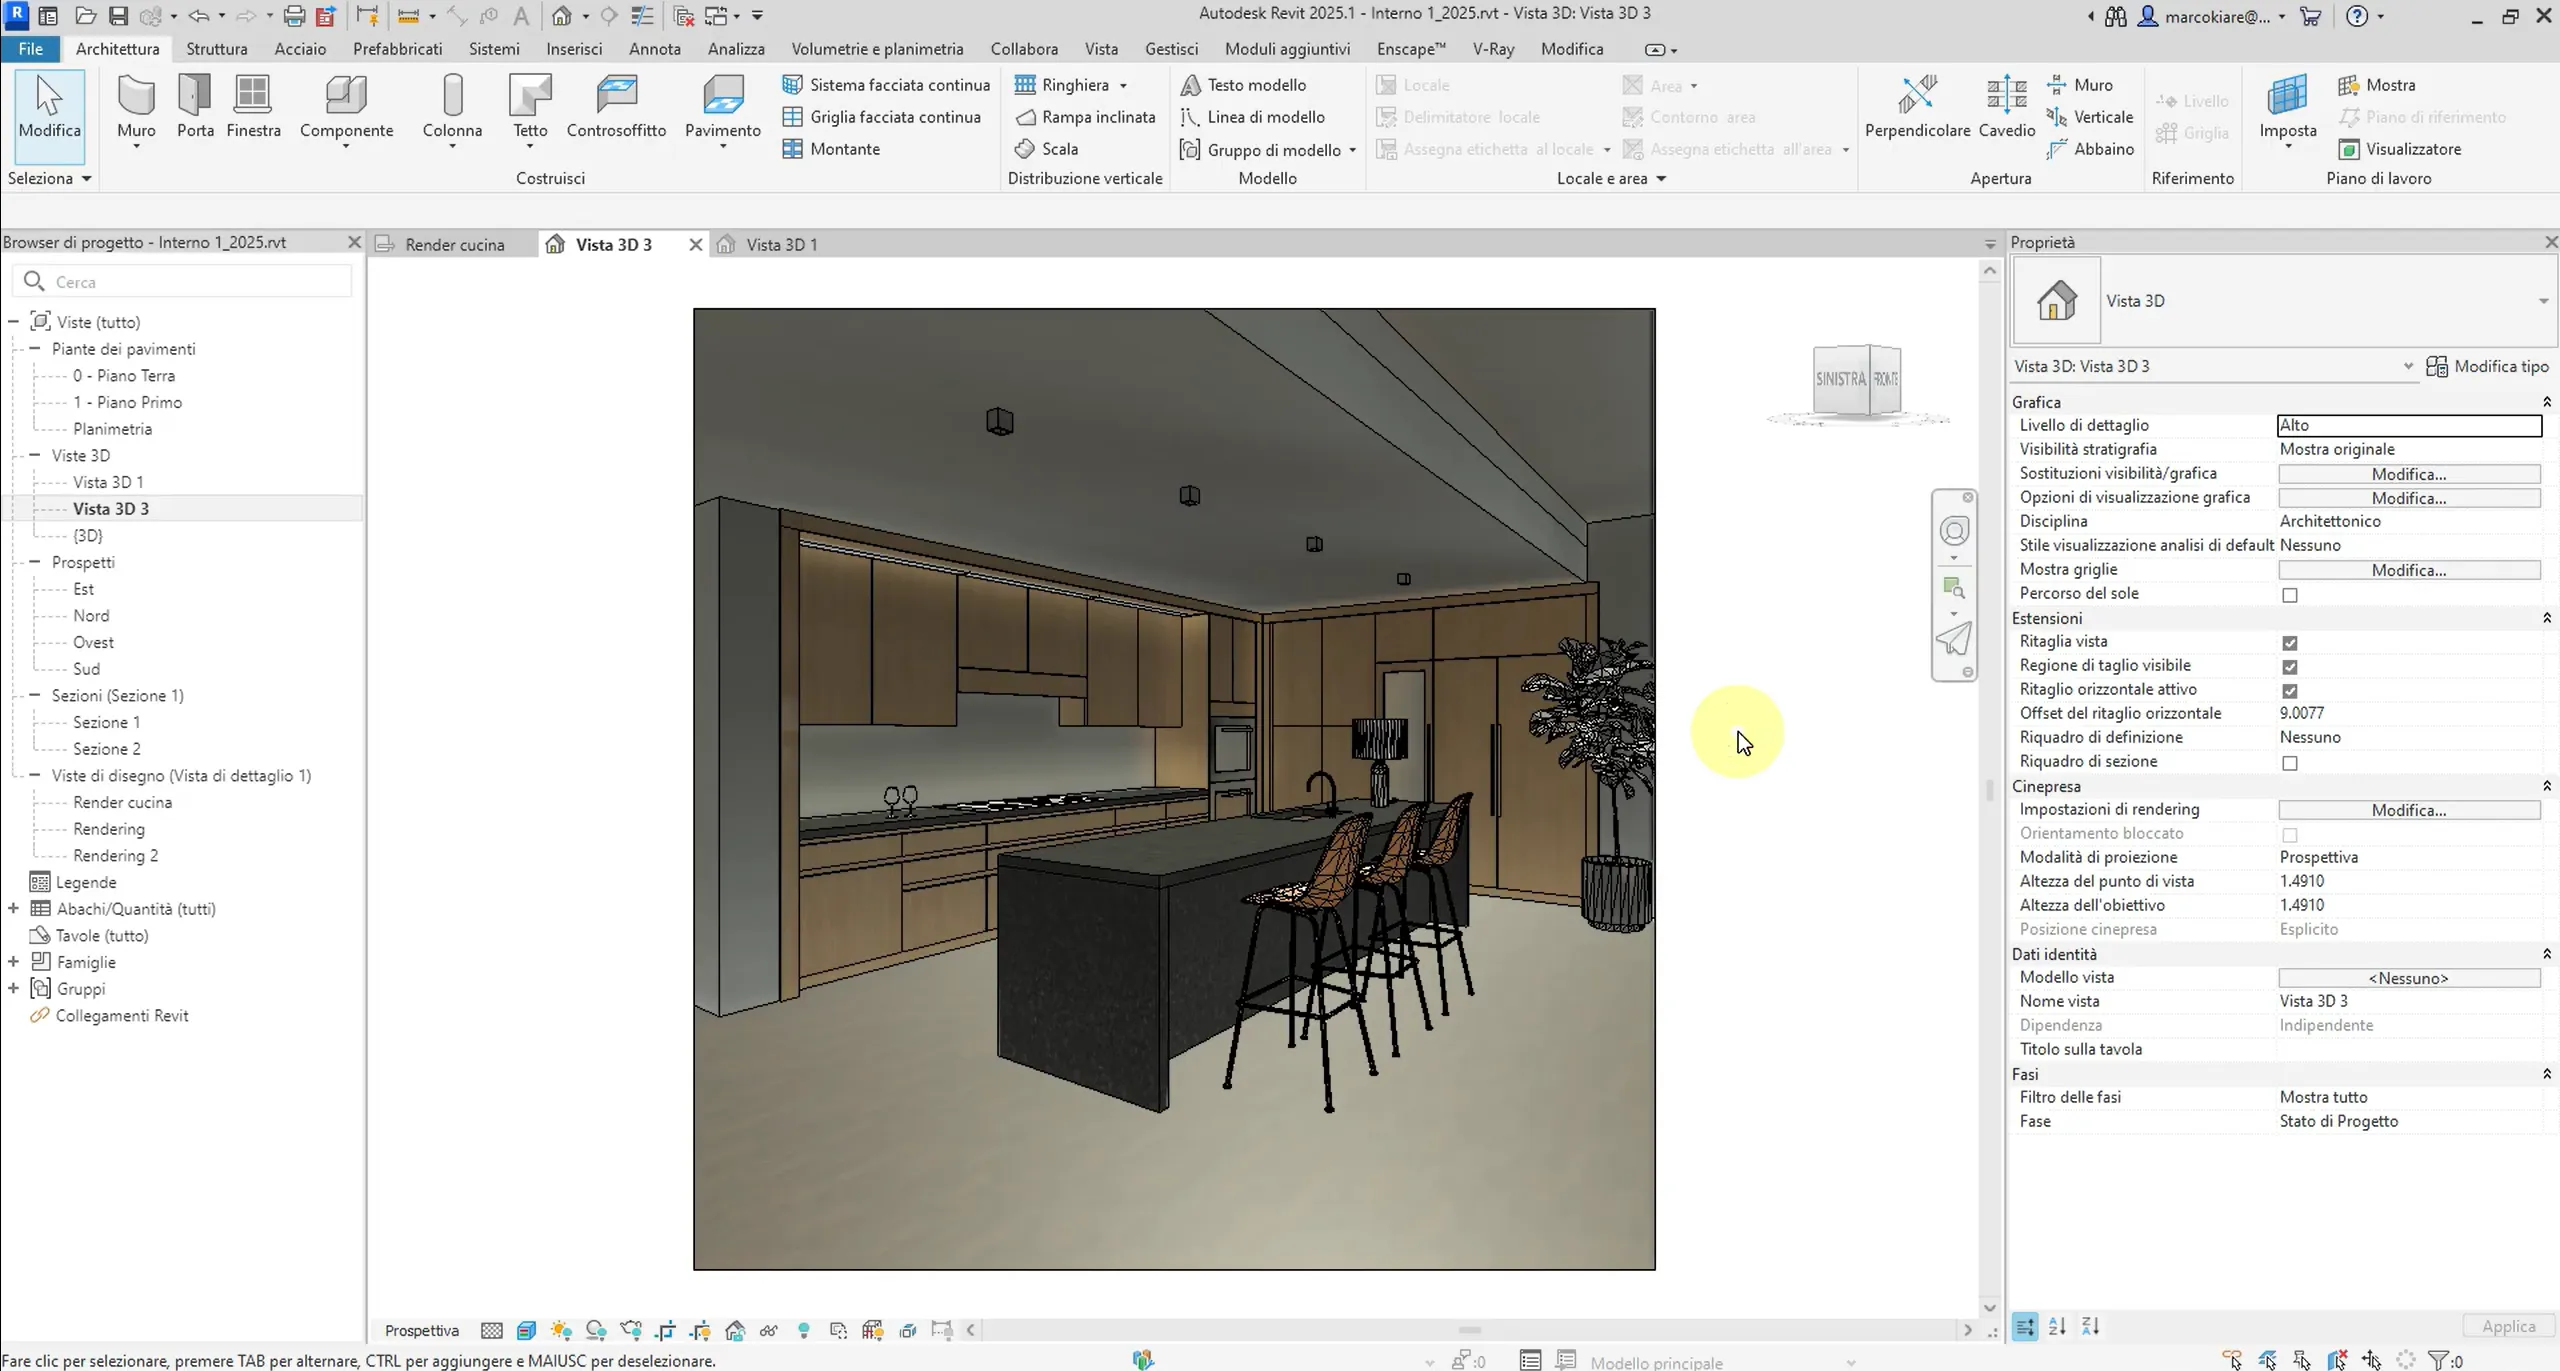This screenshot has height=1371, width=2560.
Task: Enable the Percorso del sole checkbox
Action: click(2290, 595)
